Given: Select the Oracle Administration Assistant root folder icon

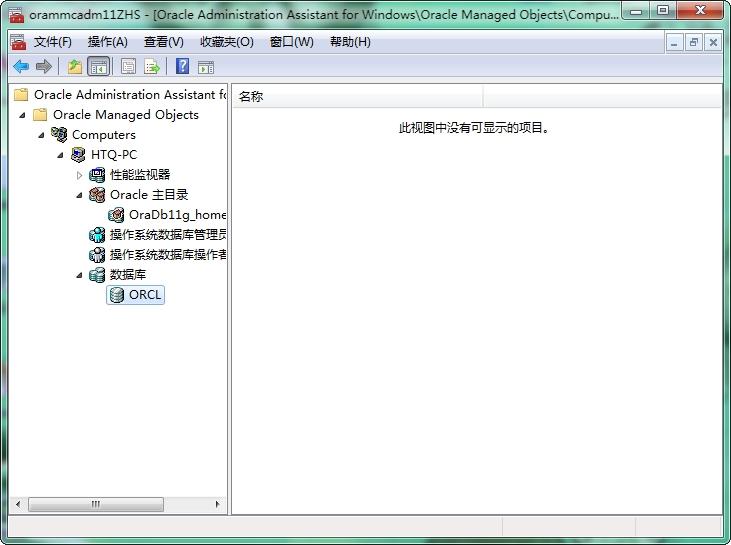Looking at the screenshot, I should (21, 95).
